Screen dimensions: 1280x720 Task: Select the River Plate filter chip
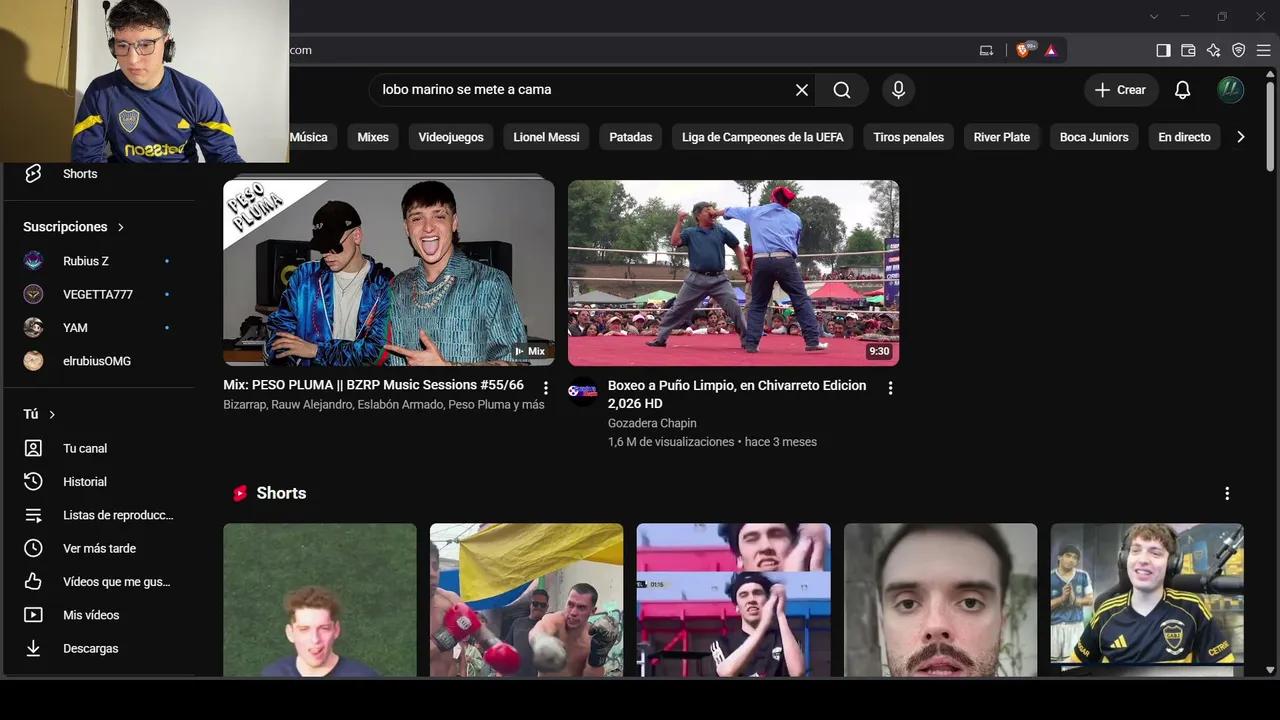[1002, 137]
